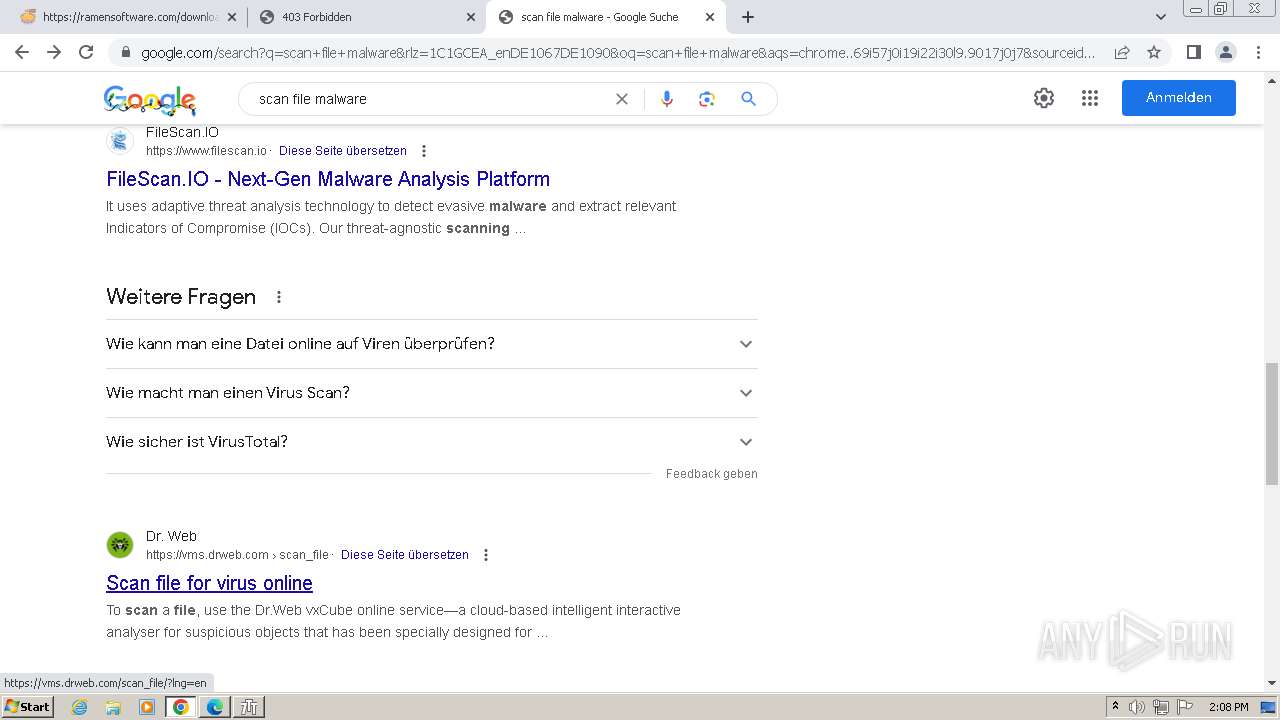Open the volume control in tray
Screen dimensions: 1280x720
click(1137, 707)
